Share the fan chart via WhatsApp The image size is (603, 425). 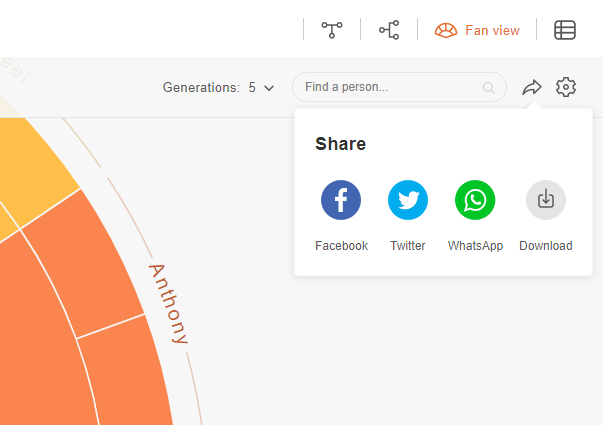tap(475, 200)
